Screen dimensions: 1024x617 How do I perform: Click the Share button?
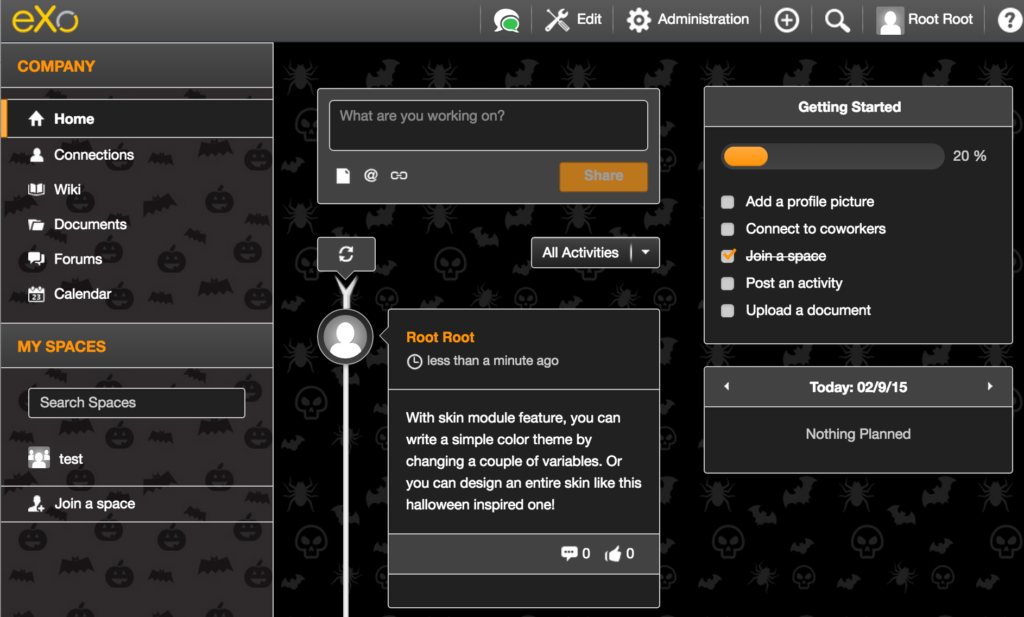tap(603, 176)
